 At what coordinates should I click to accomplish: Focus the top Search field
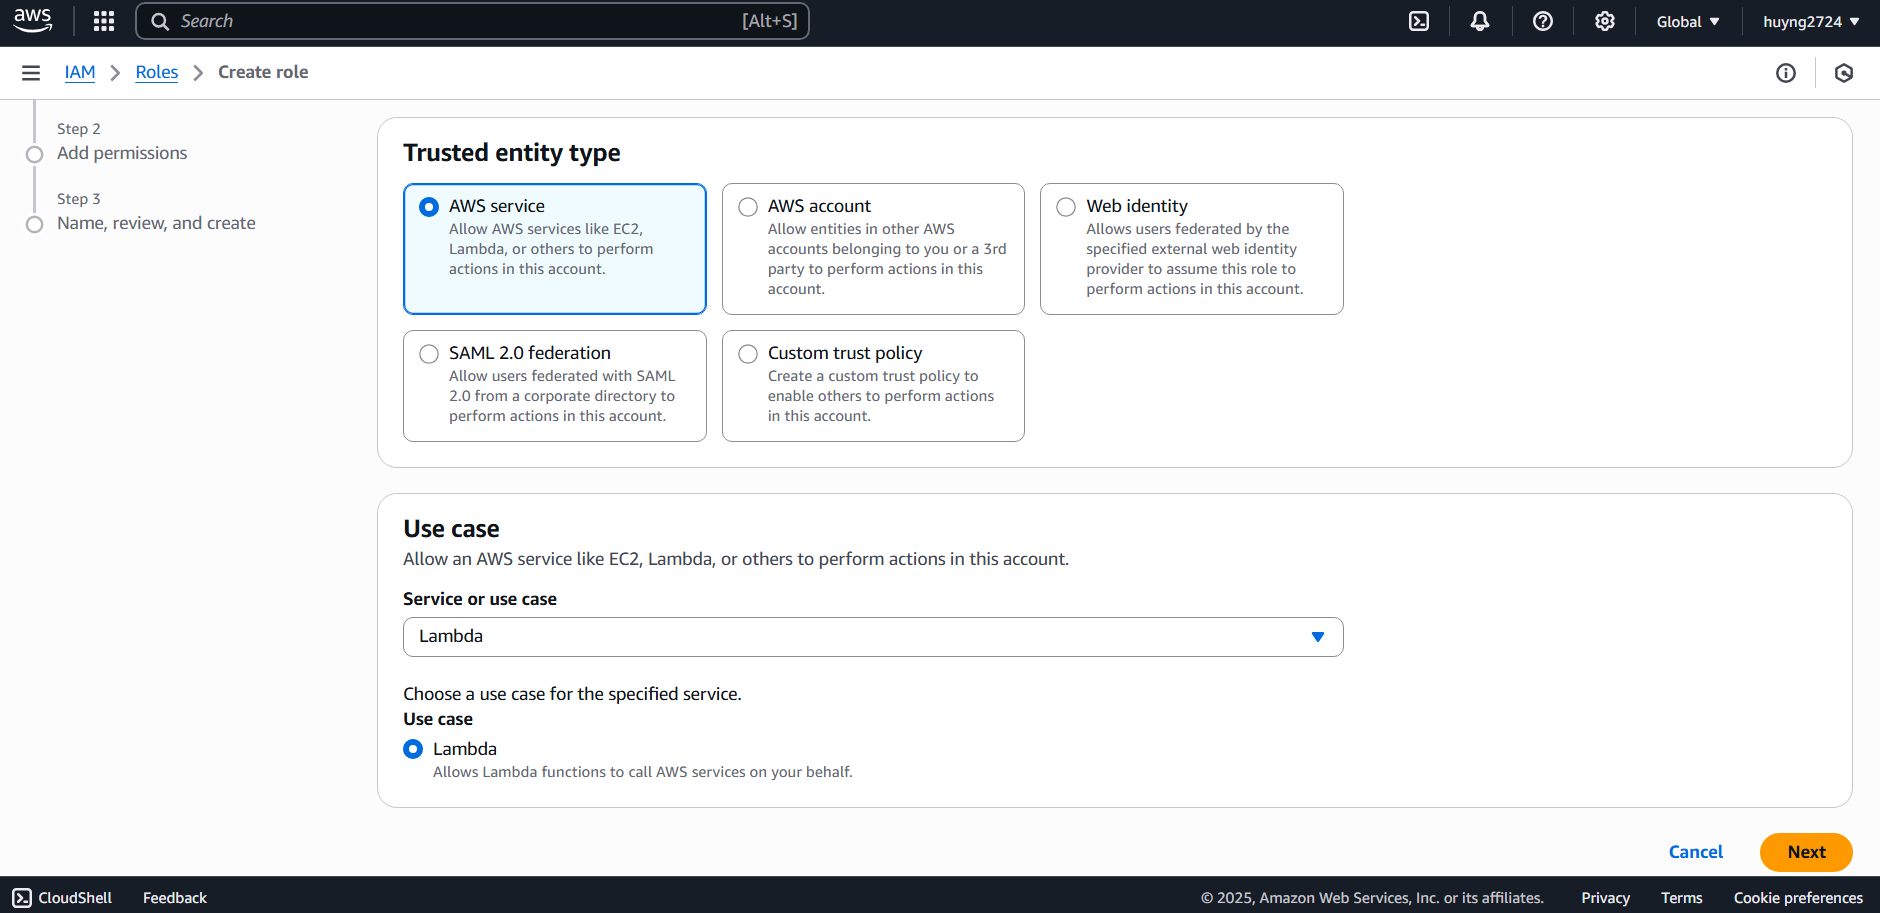click(472, 21)
